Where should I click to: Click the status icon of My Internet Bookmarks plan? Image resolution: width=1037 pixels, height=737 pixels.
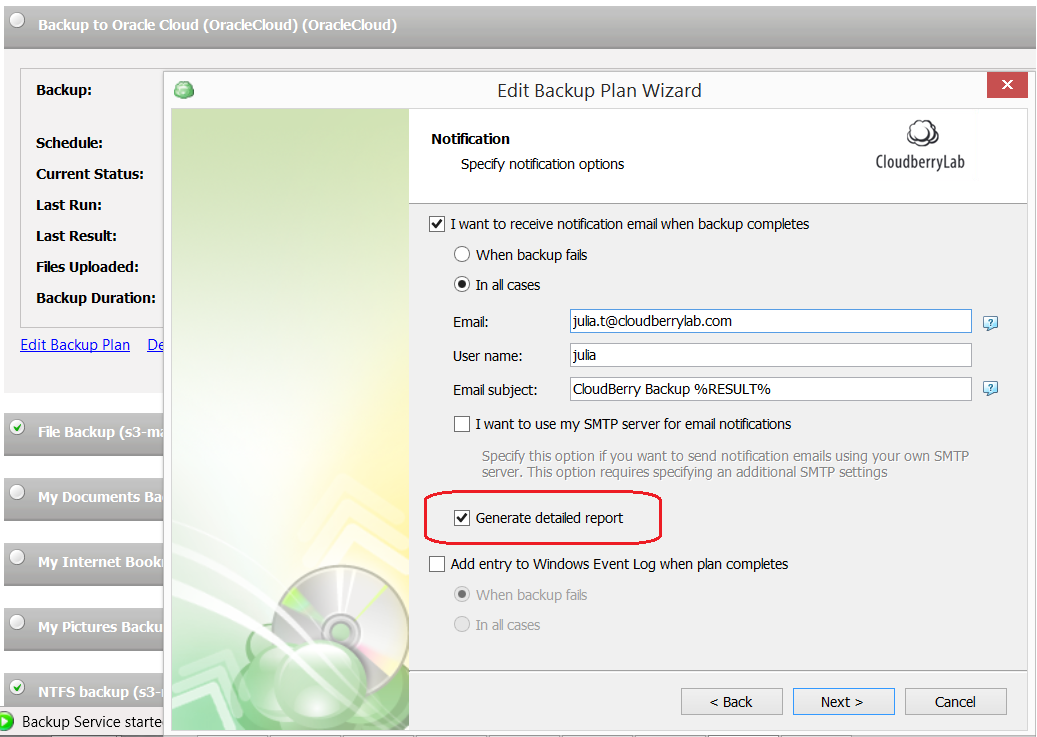[x=17, y=558]
